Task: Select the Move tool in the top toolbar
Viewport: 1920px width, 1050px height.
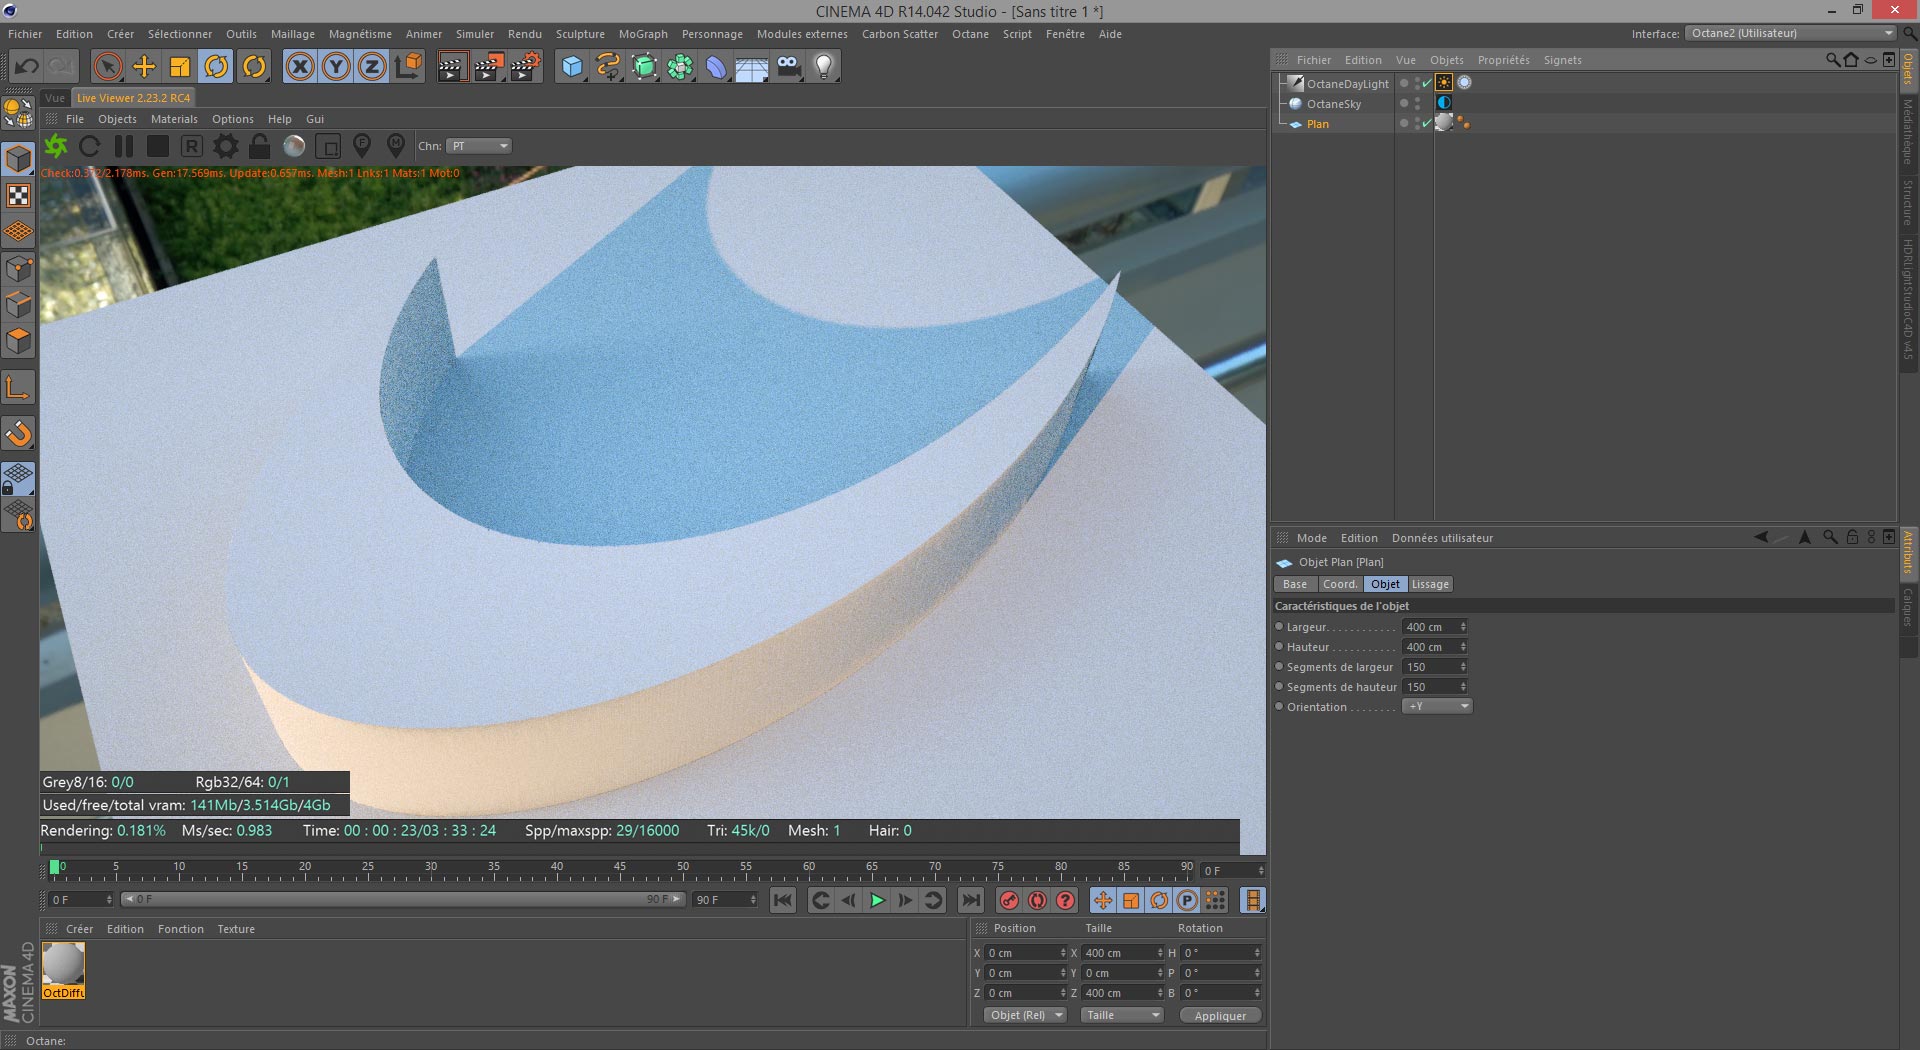Action: pyautogui.click(x=144, y=67)
